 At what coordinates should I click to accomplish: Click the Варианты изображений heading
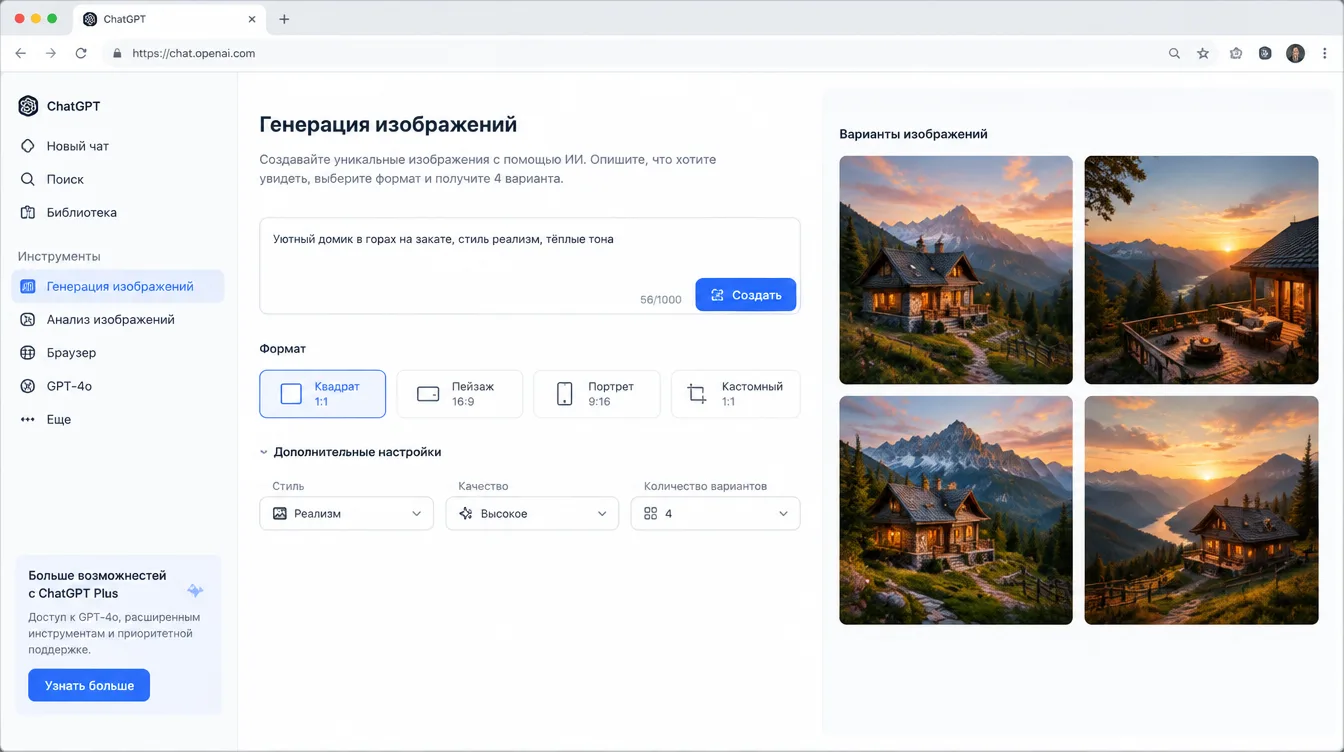pos(913,134)
